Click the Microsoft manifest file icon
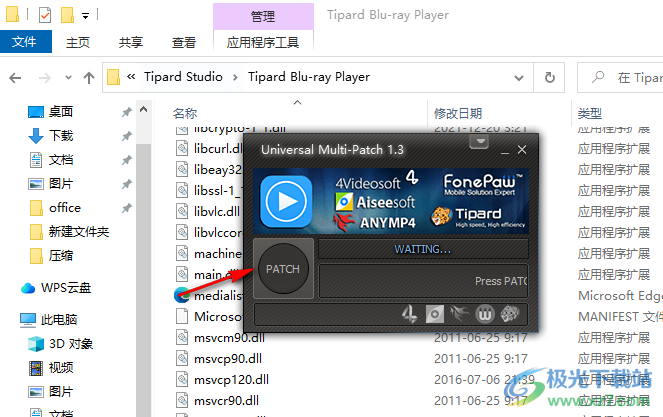Screen dimensions: 663x417 pos(182,317)
